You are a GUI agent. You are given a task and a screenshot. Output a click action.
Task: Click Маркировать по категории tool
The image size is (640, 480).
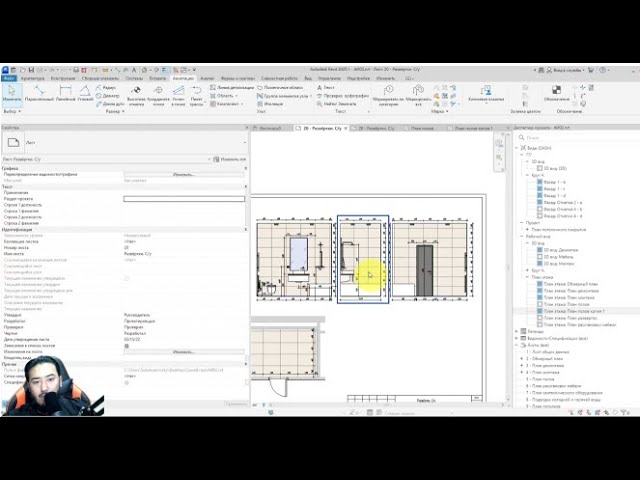pyautogui.click(x=388, y=96)
